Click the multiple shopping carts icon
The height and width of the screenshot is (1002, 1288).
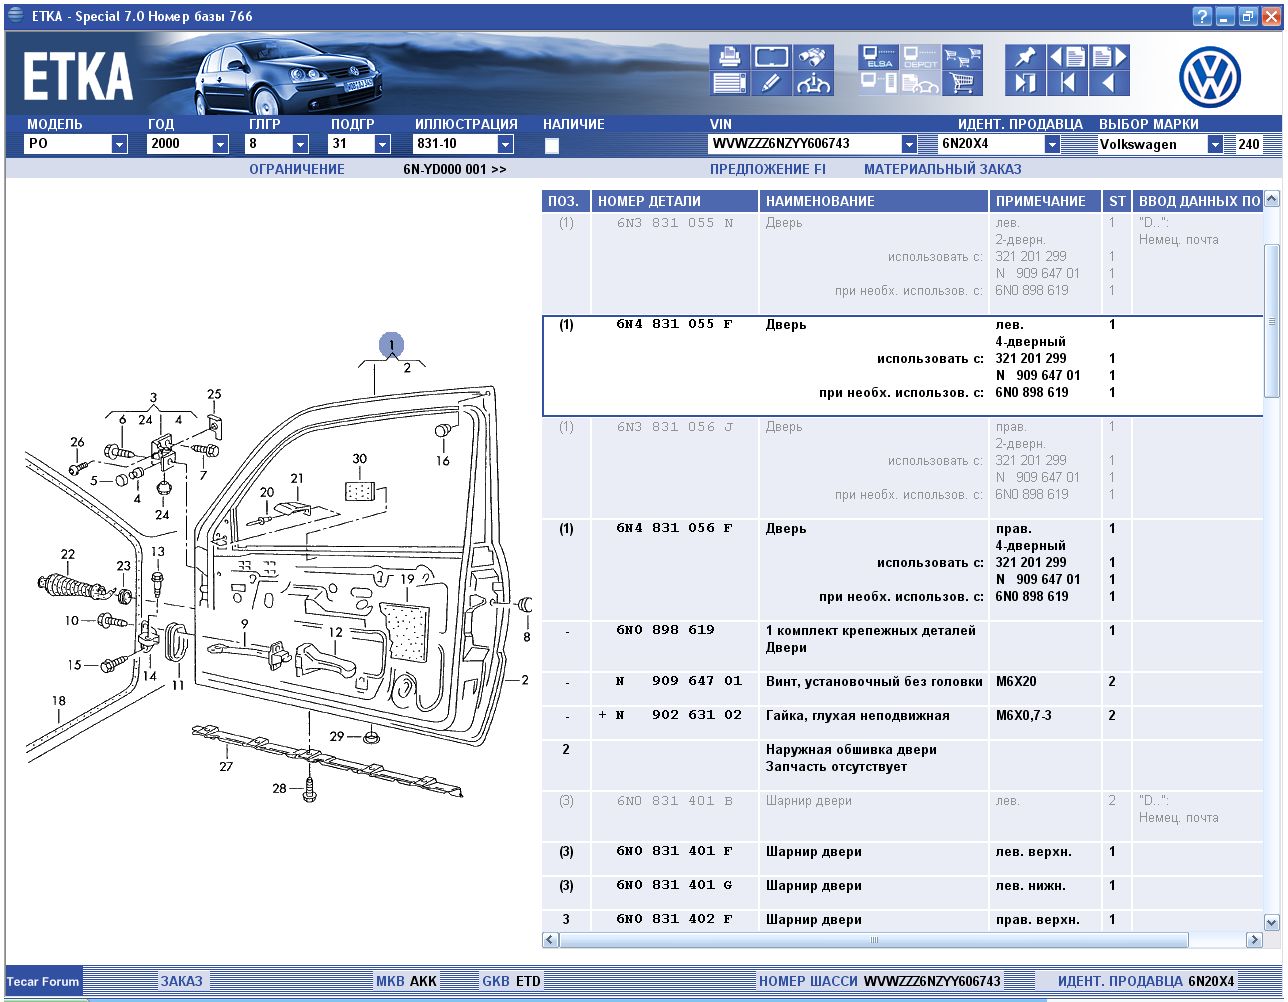point(963,57)
